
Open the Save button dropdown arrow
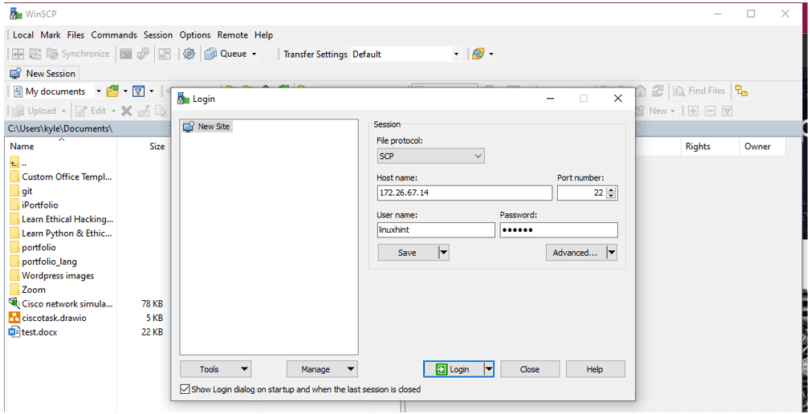(x=443, y=253)
